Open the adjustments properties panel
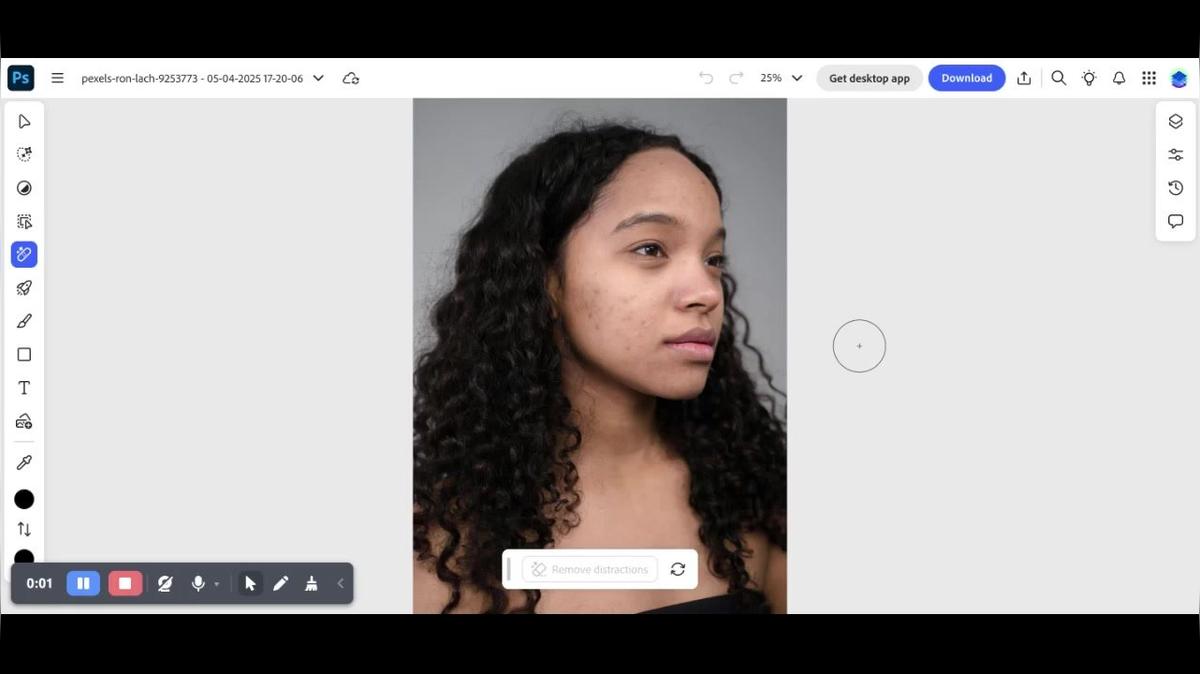The image size is (1200, 674). point(1175,155)
